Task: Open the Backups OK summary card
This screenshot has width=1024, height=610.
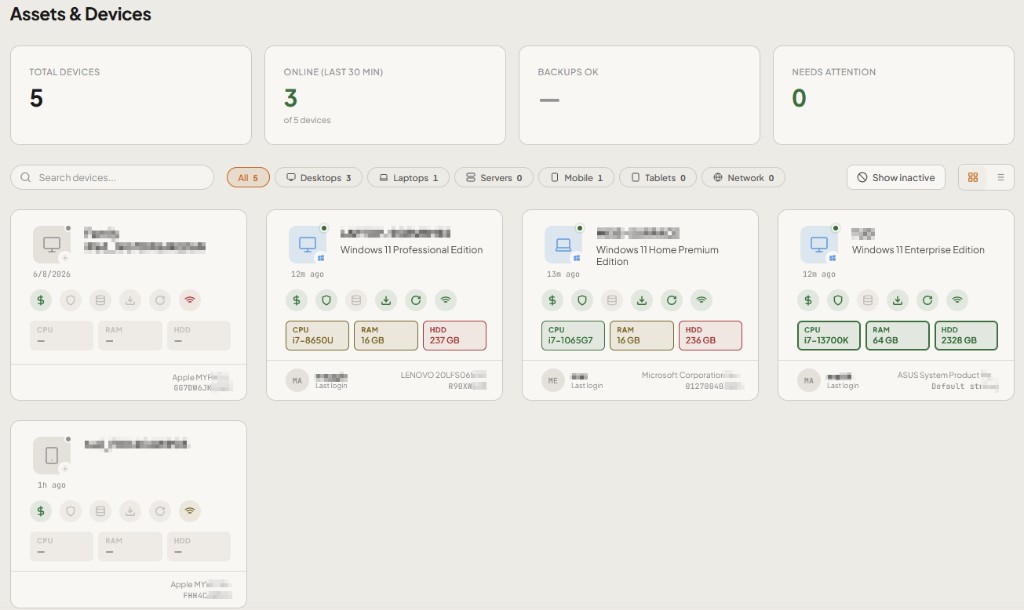Action: [639, 95]
